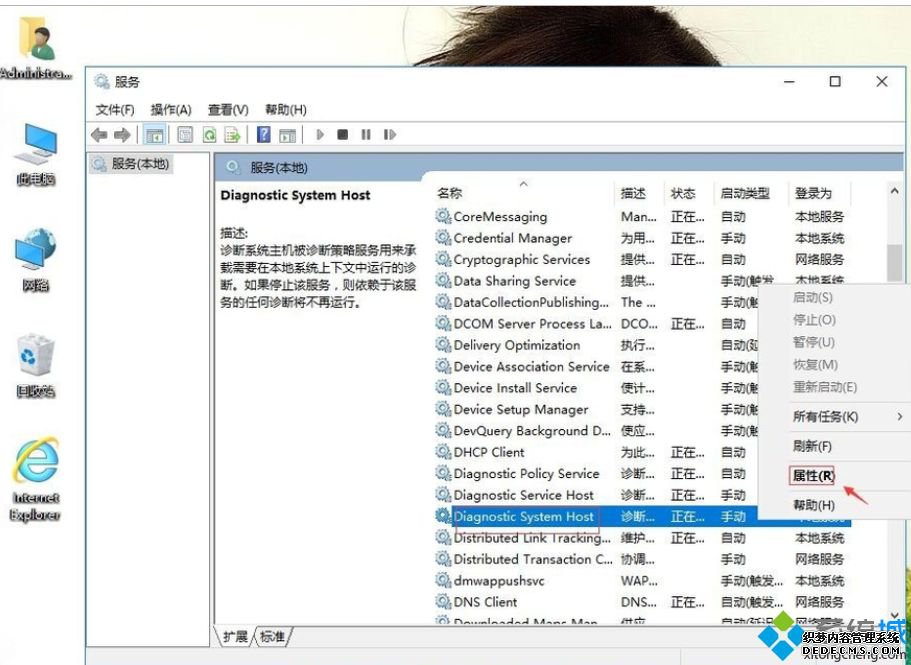Select the DataCollectionPublishing service row
Screen dimensions: 911x665
(597, 302)
